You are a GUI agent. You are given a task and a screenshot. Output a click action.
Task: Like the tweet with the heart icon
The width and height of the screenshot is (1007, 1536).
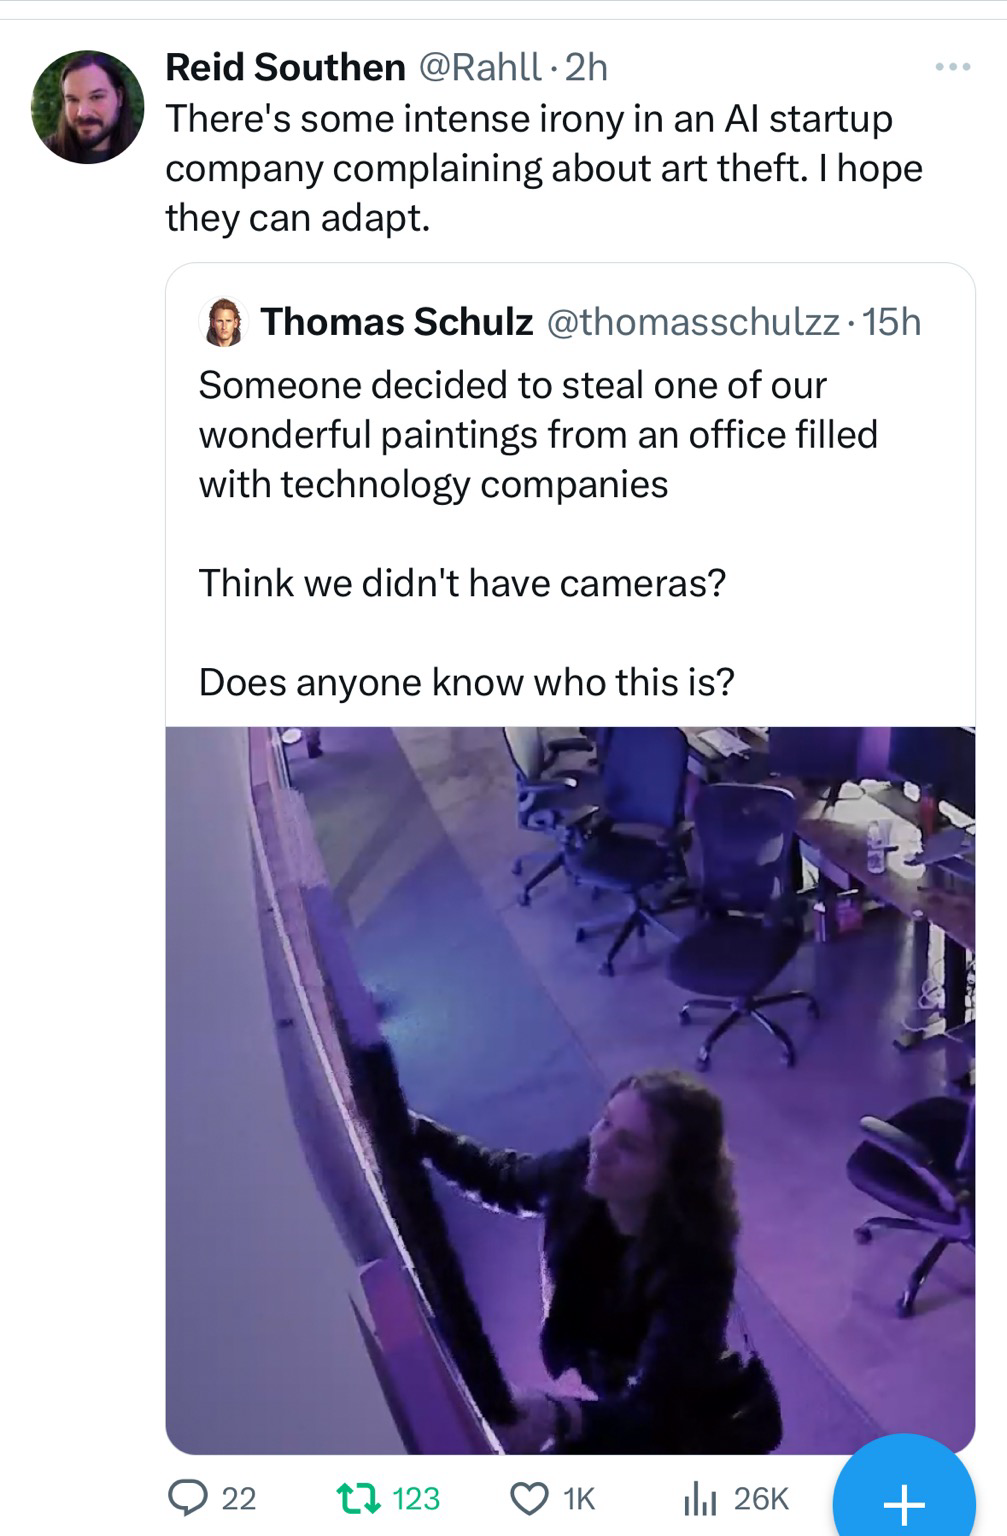coord(528,1497)
